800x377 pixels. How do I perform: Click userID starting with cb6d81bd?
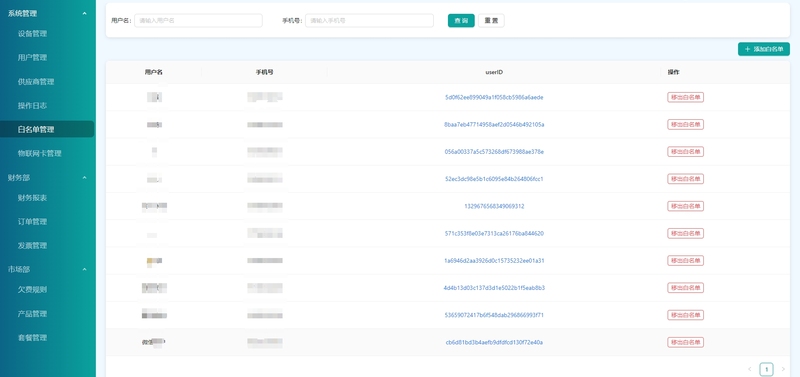[494, 342]
